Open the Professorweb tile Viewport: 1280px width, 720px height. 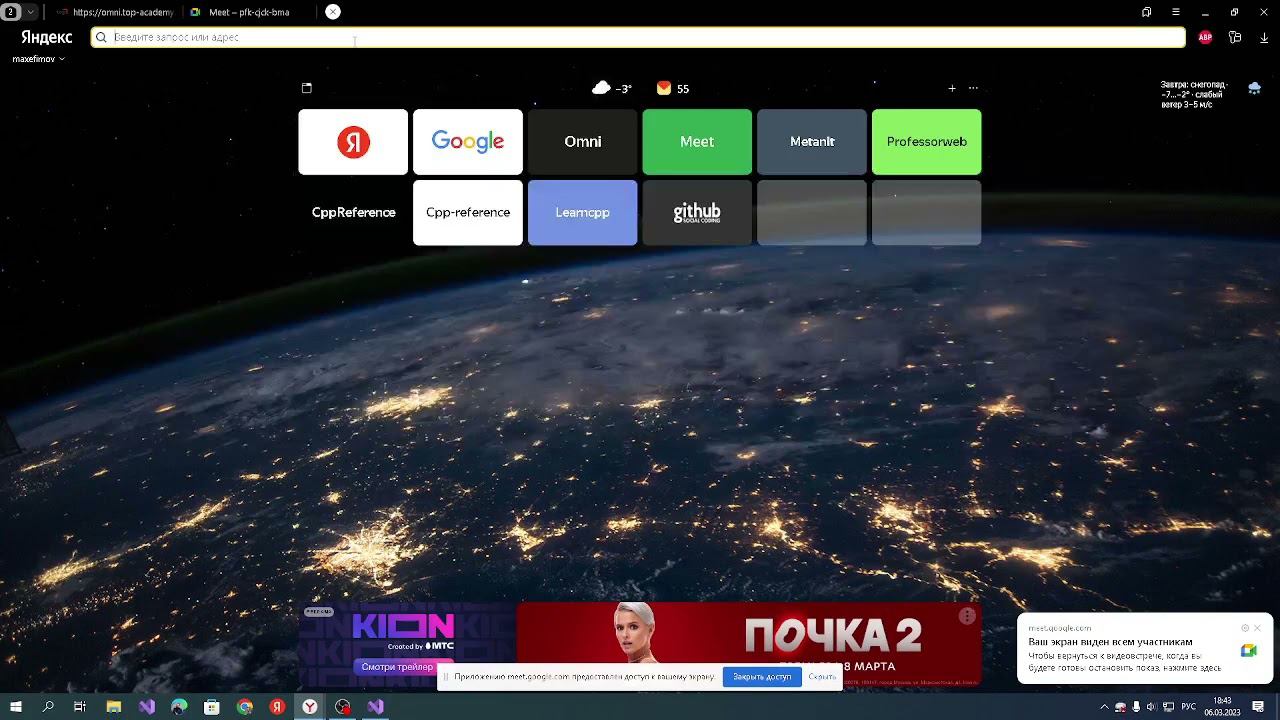(926, 142)
